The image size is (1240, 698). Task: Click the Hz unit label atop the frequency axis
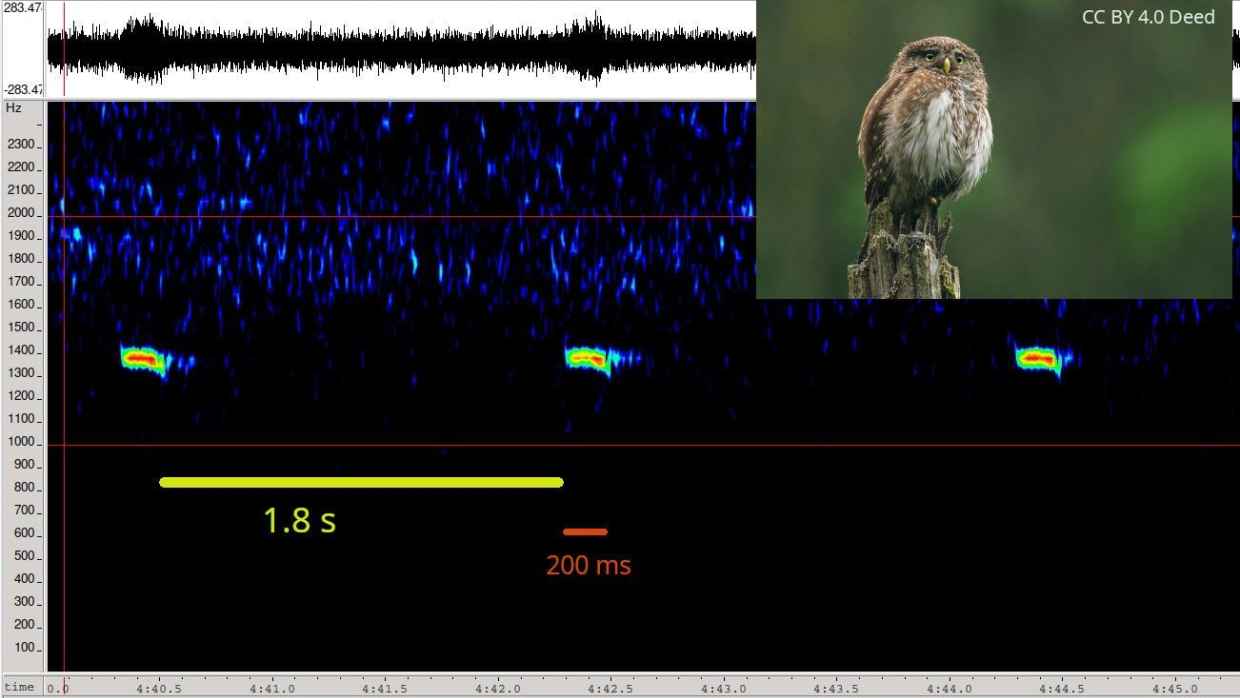(x=13, y=108)
